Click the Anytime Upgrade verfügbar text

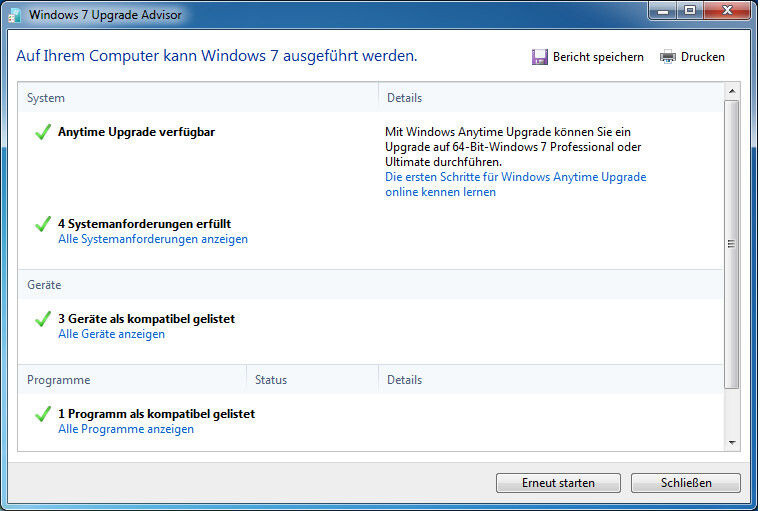pos(136,132)
